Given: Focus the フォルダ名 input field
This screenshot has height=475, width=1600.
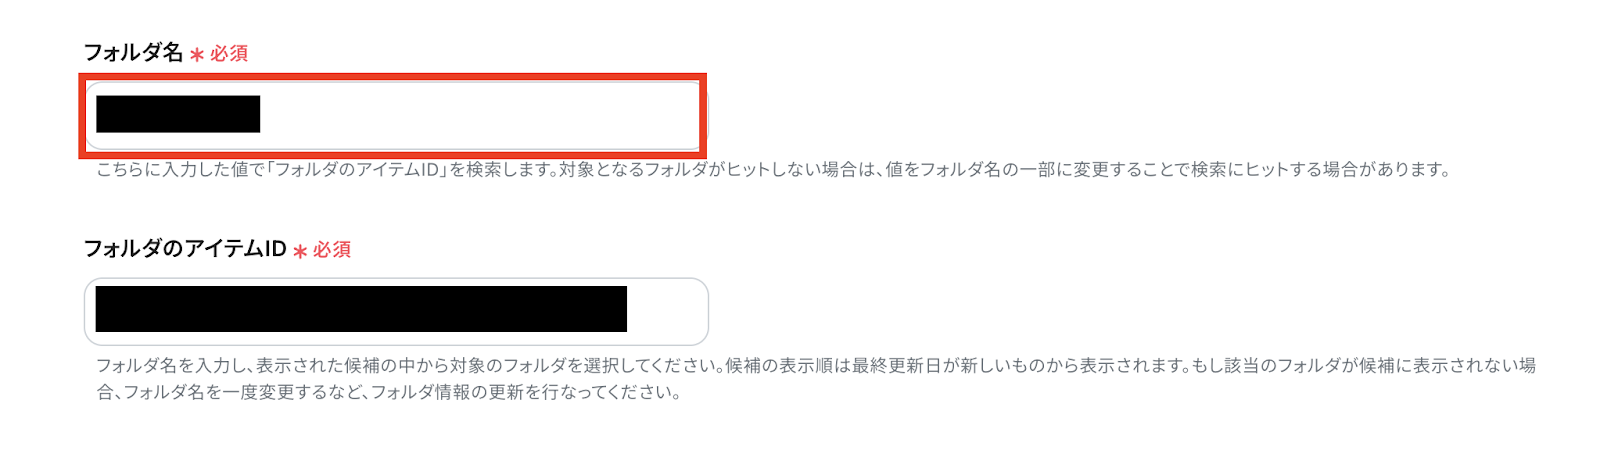Looking at the screenshot, I should coord(393,115).
